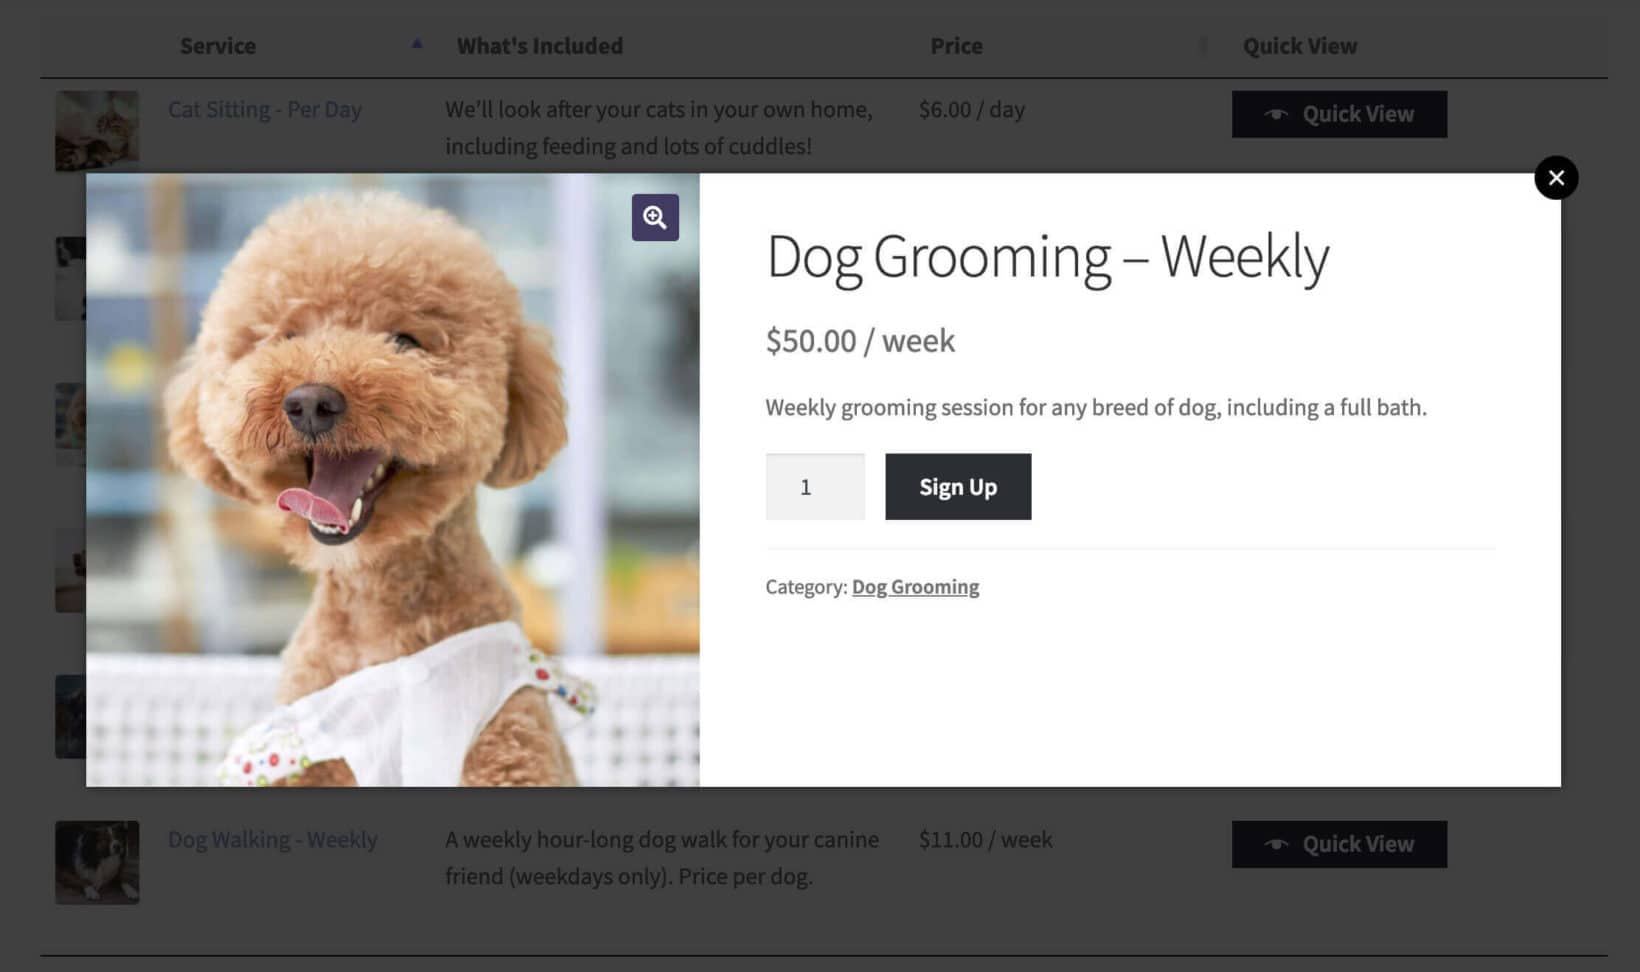Open the Dog Walking - Weekly link
Viewport: 1640px width, 972px height.
coord(272,840)
